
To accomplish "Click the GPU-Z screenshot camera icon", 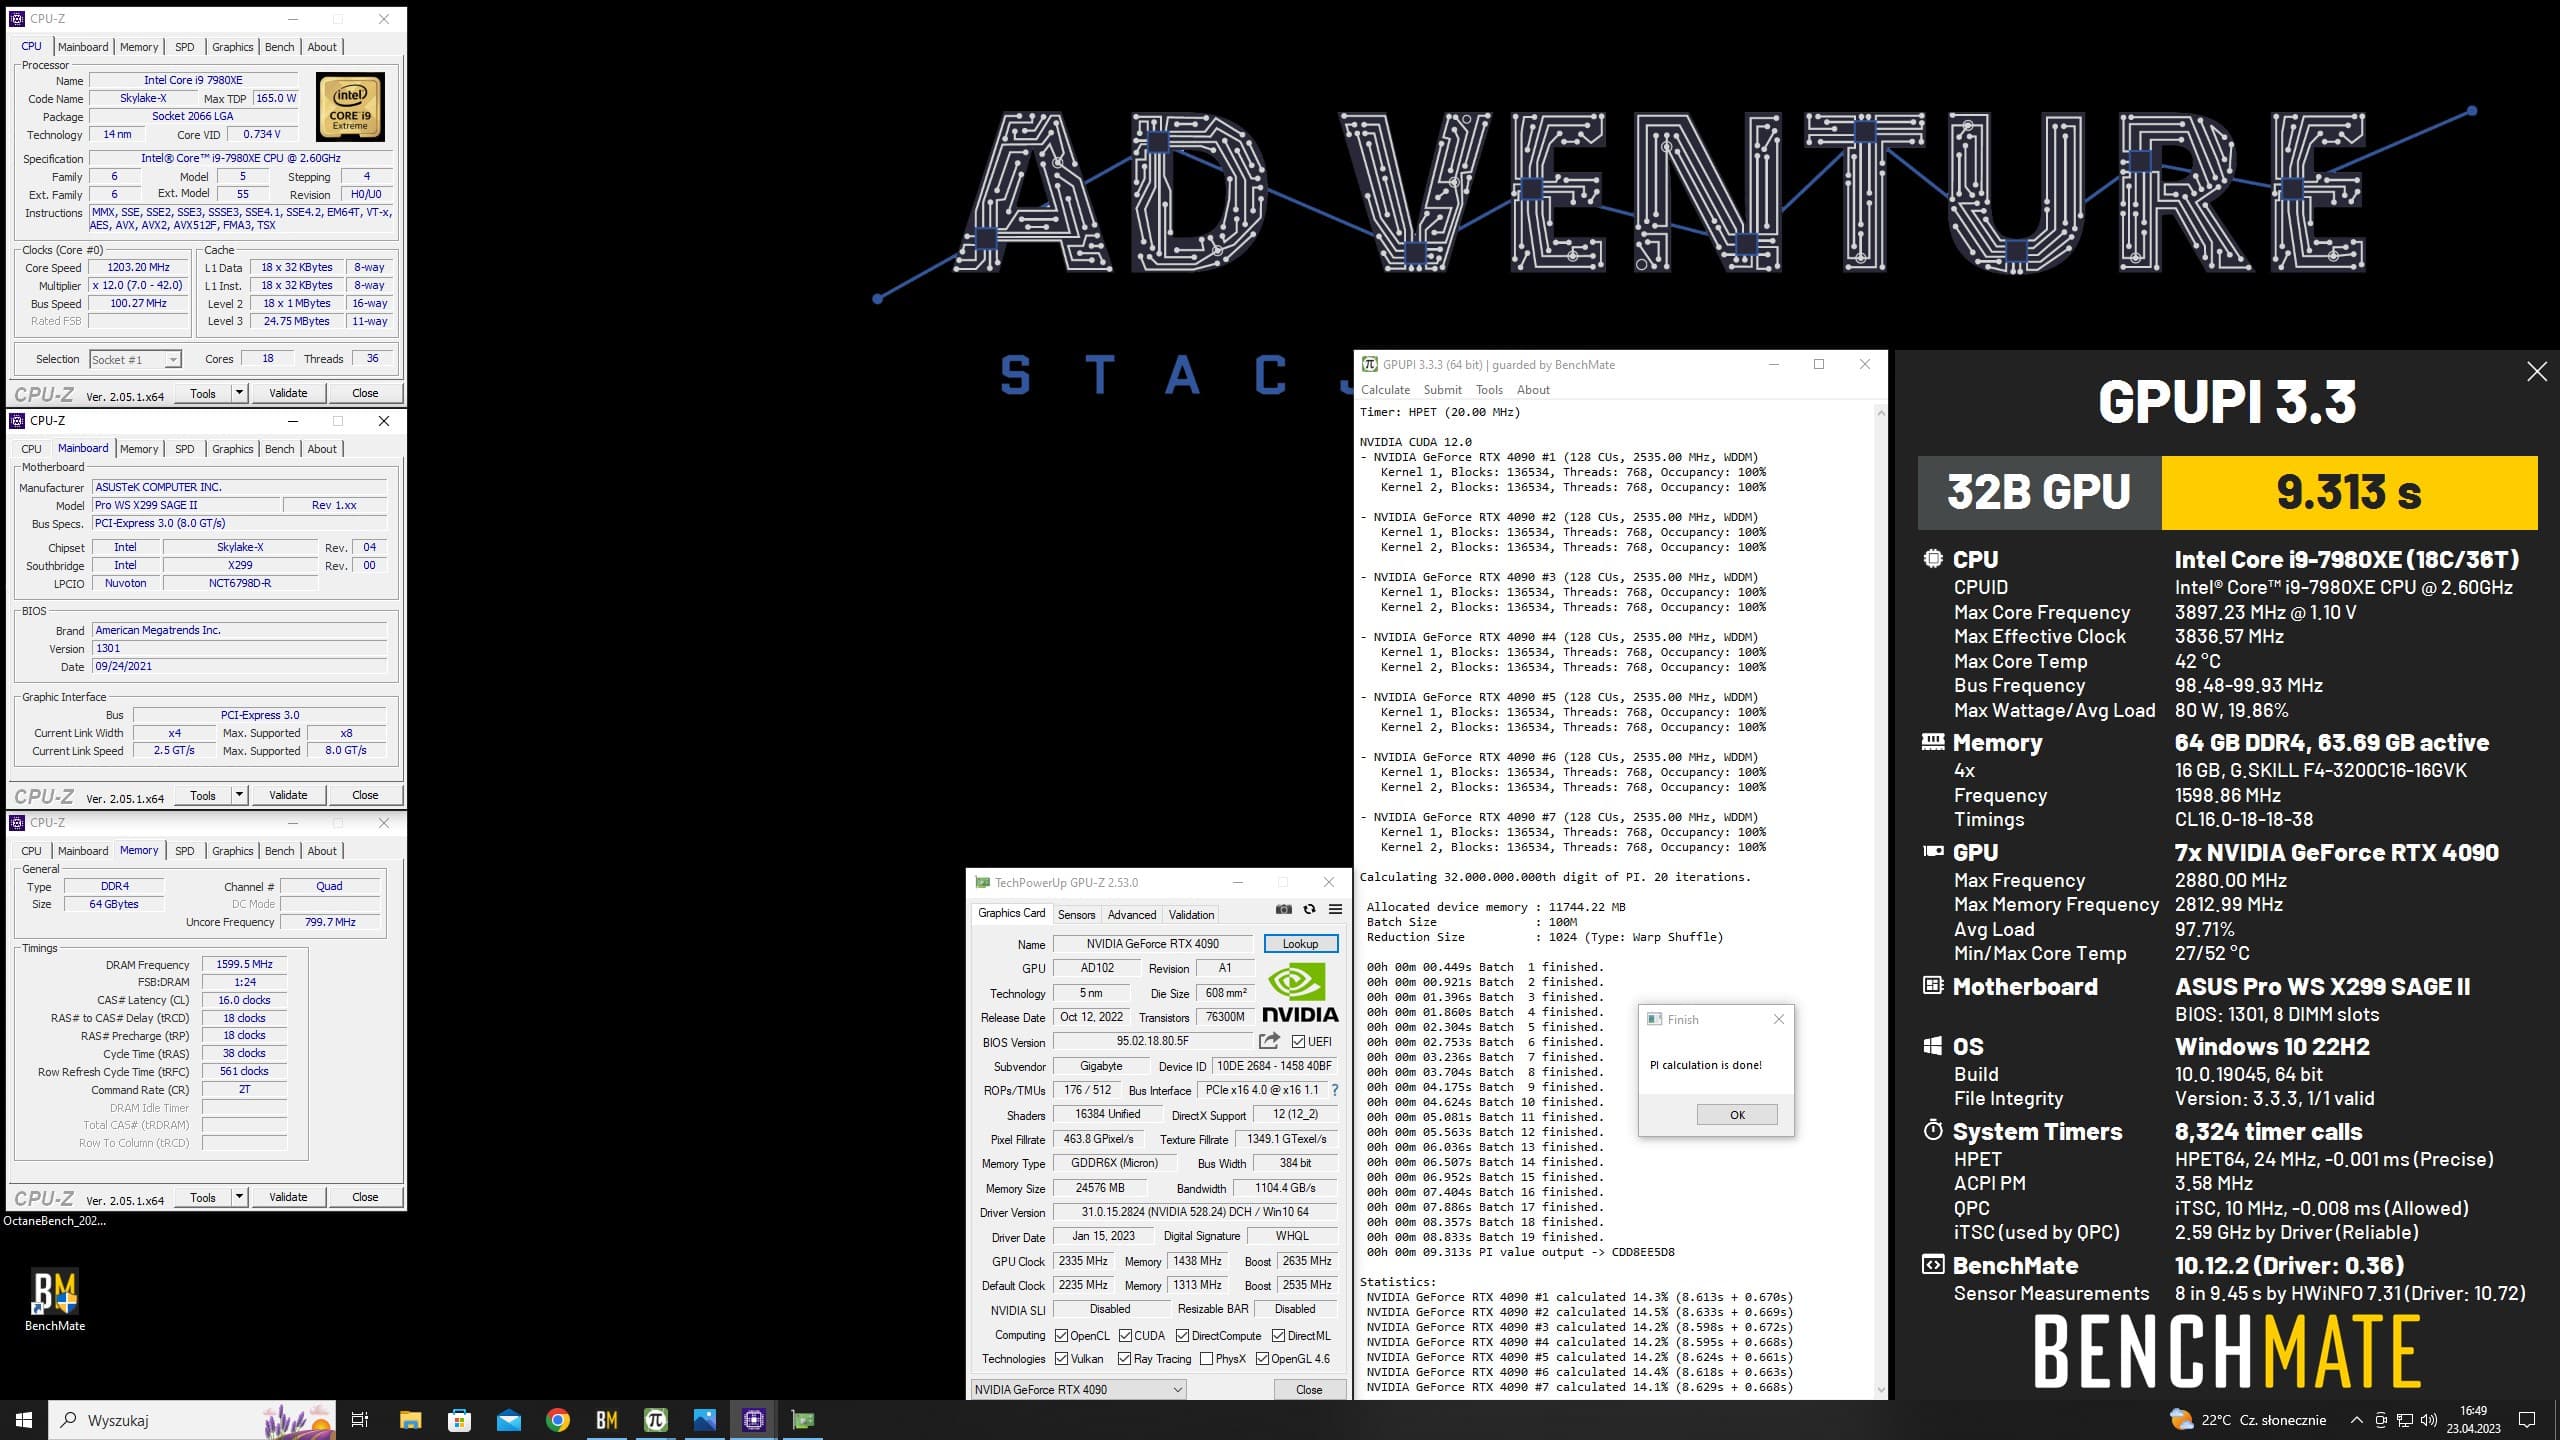I will coord(1283,909).
